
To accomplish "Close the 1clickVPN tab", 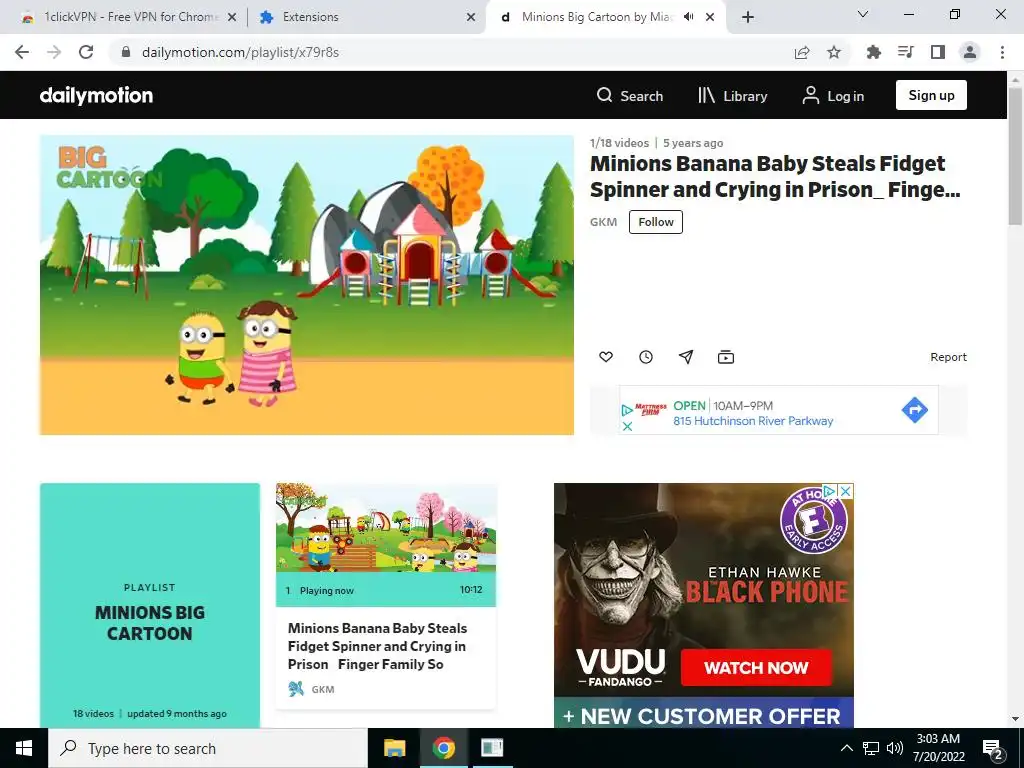I will (232, 18).
